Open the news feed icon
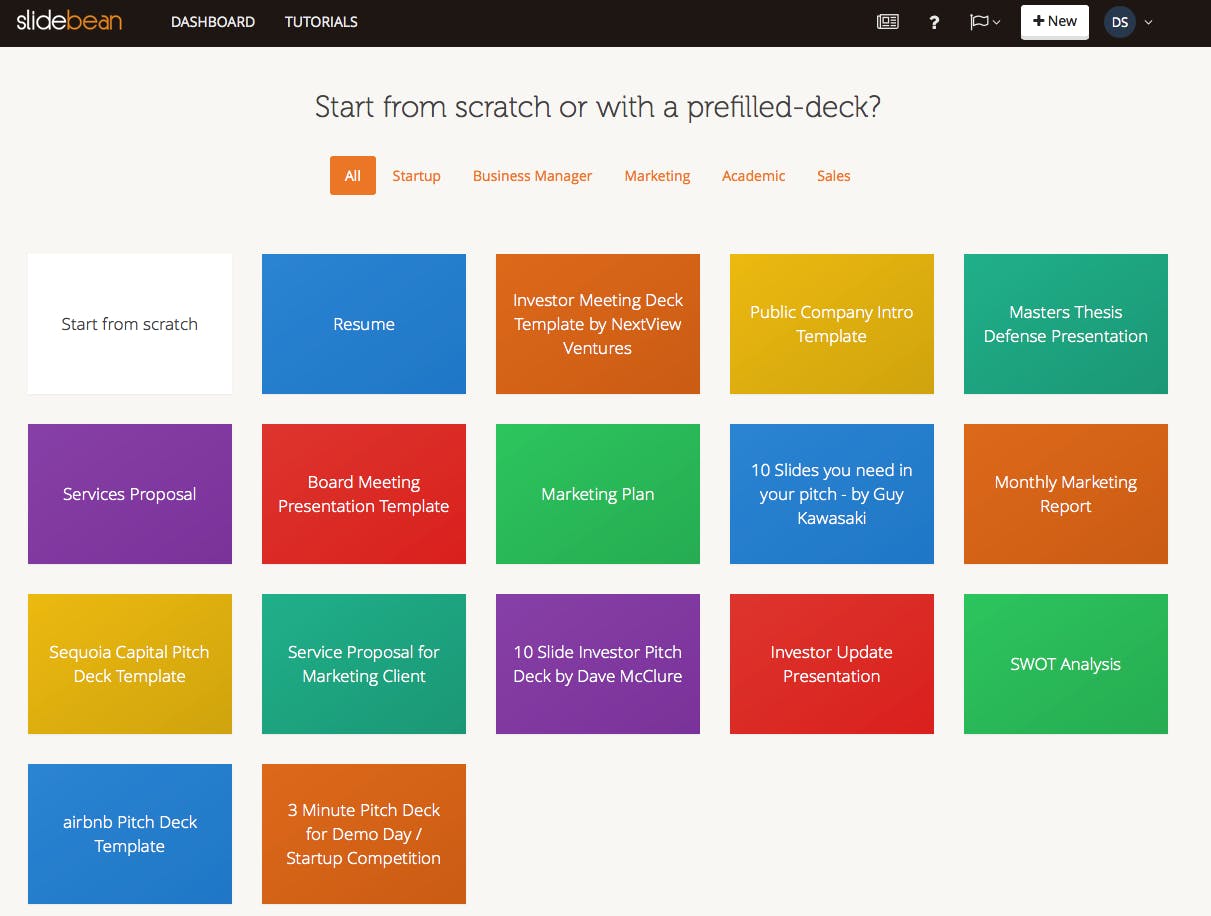This screenshot has height=916, width=1211. [887, 21]
